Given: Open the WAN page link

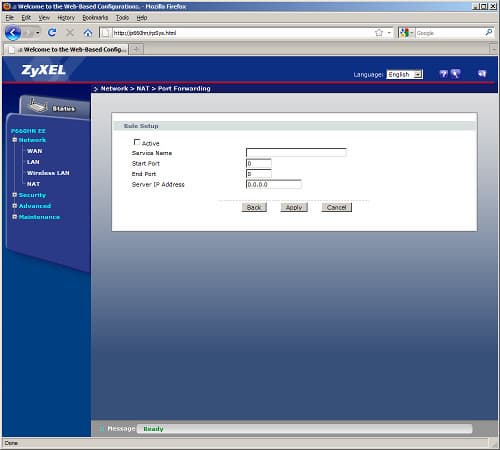Looking at the screenshot, I should click(x=35, y=151).
